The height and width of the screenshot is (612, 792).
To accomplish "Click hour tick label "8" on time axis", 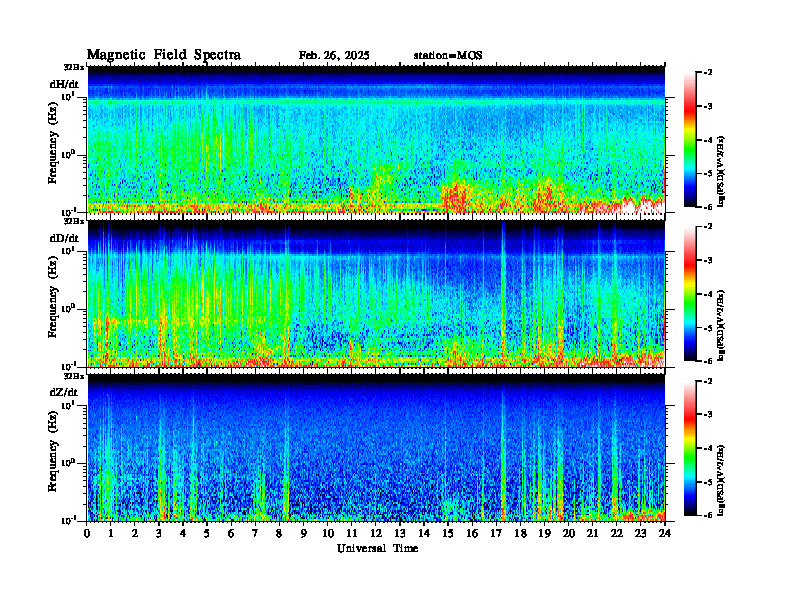I will coord(279,534).
